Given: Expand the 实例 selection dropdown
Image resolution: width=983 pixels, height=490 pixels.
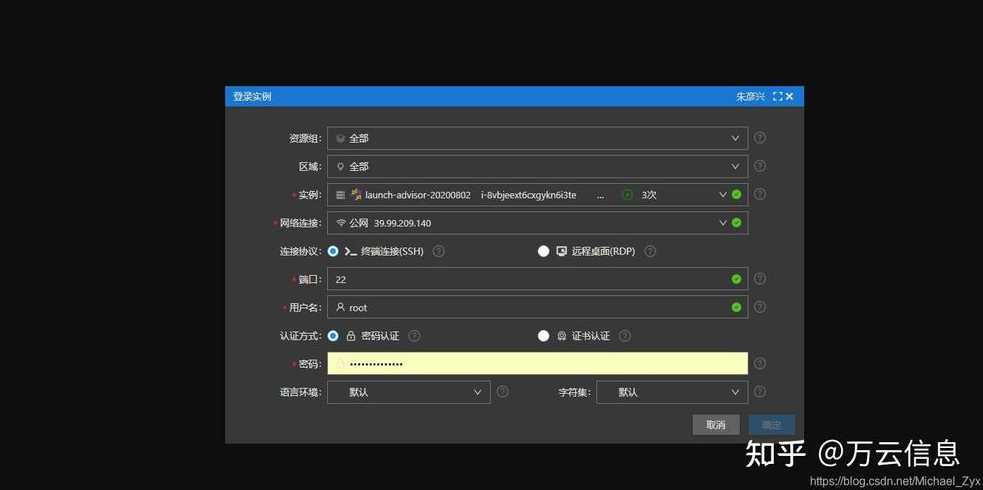Looking at the screenshot, I should tap(537, 195).
